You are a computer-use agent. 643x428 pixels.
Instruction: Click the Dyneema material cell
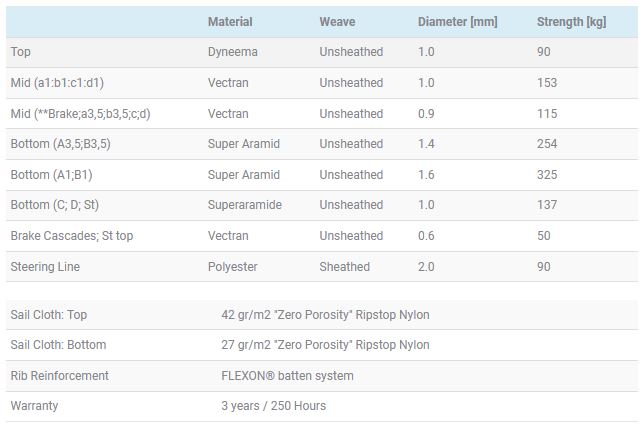[233, 52]
